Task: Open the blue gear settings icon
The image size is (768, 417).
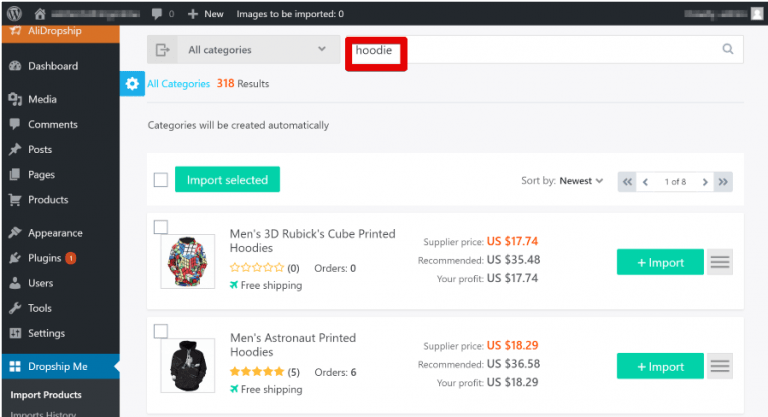Action: coord(132,84)
